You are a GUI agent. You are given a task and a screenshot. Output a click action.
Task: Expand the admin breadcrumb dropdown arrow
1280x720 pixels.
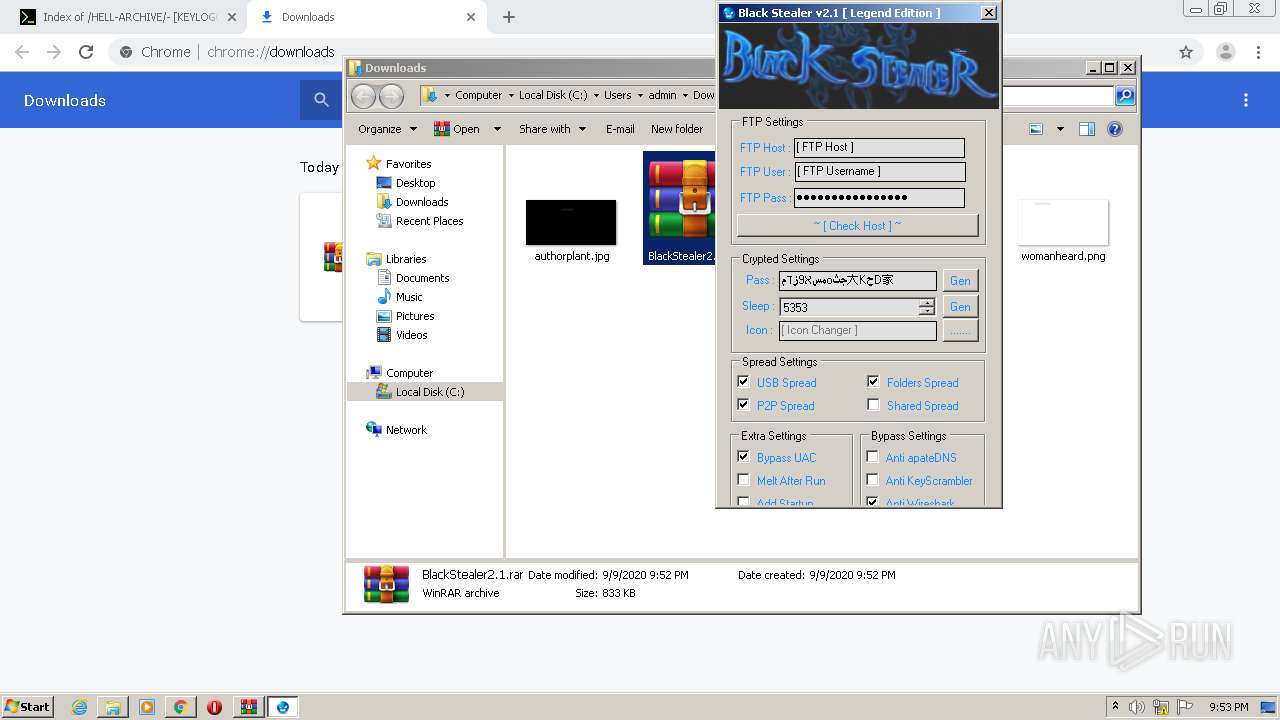coord(685,96)
